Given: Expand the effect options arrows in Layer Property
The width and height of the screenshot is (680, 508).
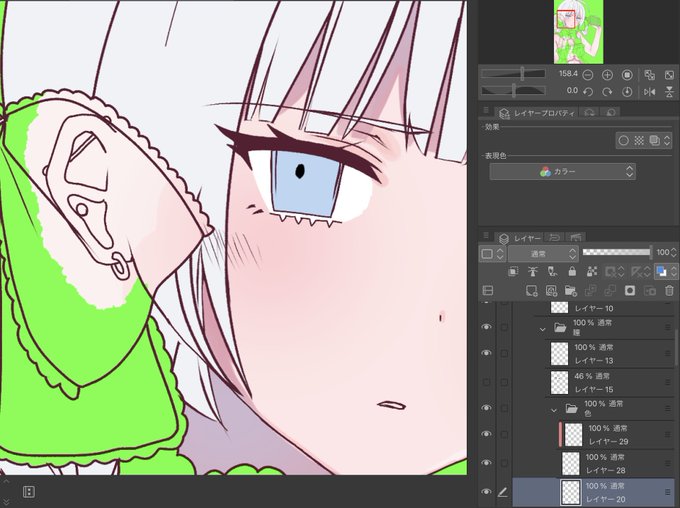Looking at the screenshot, I should point(667,141).
